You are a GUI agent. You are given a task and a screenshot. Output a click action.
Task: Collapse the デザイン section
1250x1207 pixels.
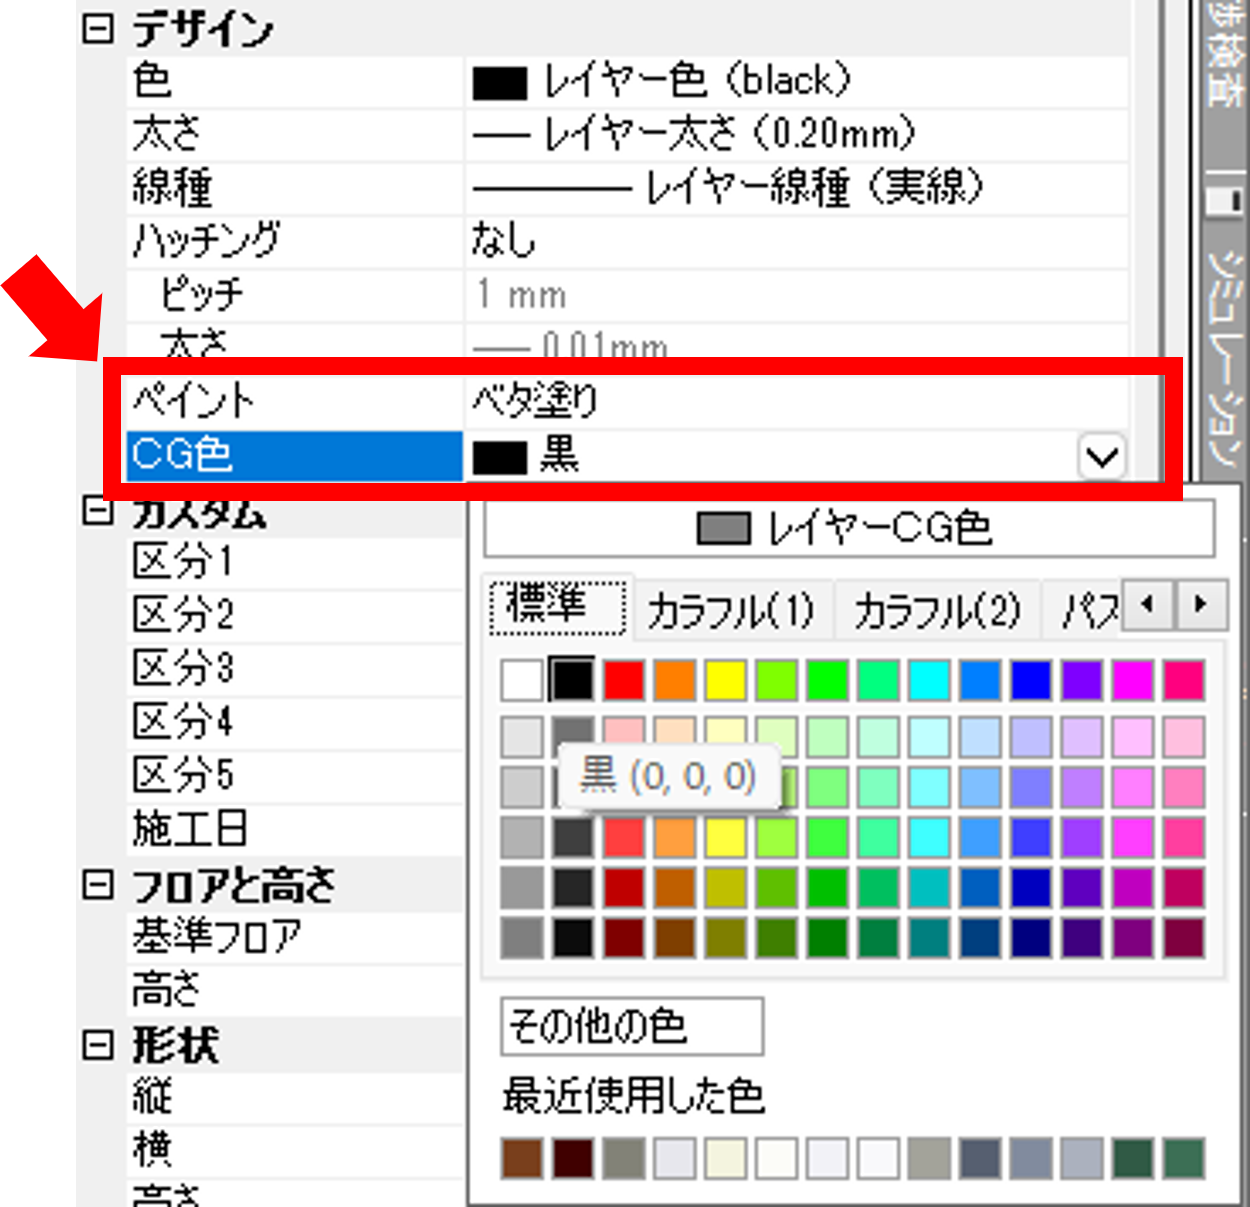click(x=98, y=29)
